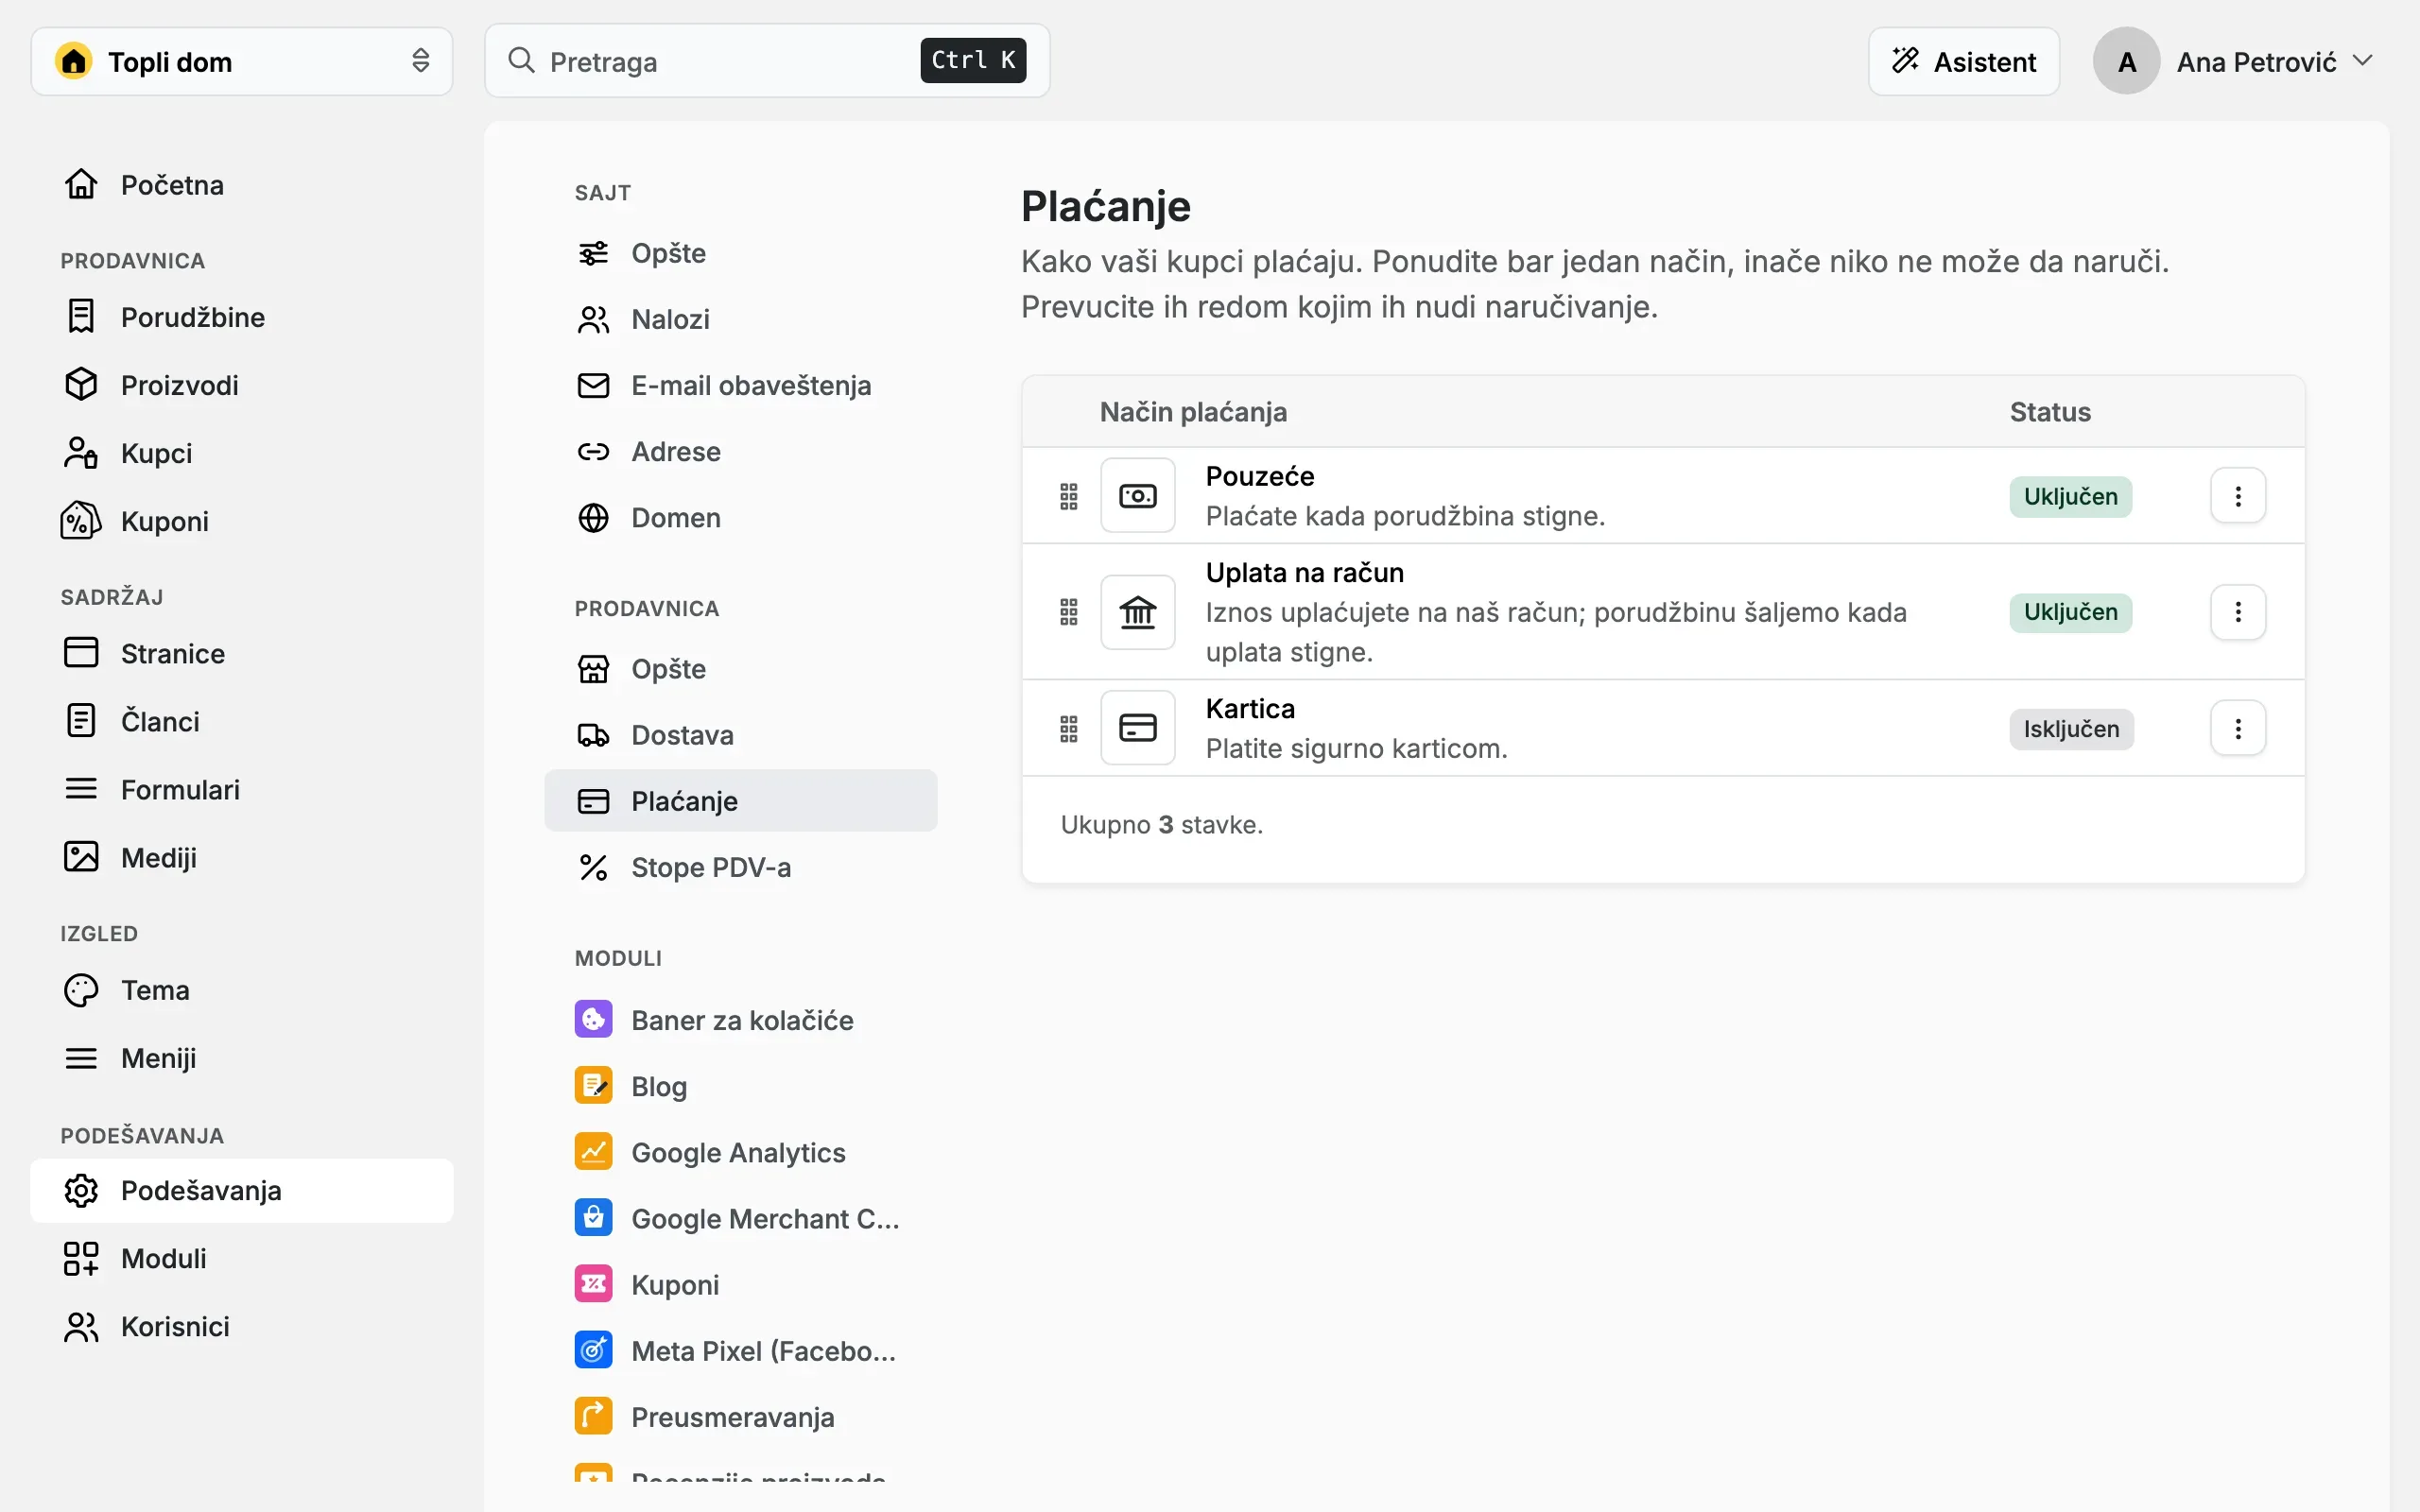Screen dimensions: 2420x1512
Task: Click the Kupci customer icon
Action: pos(81,453)
